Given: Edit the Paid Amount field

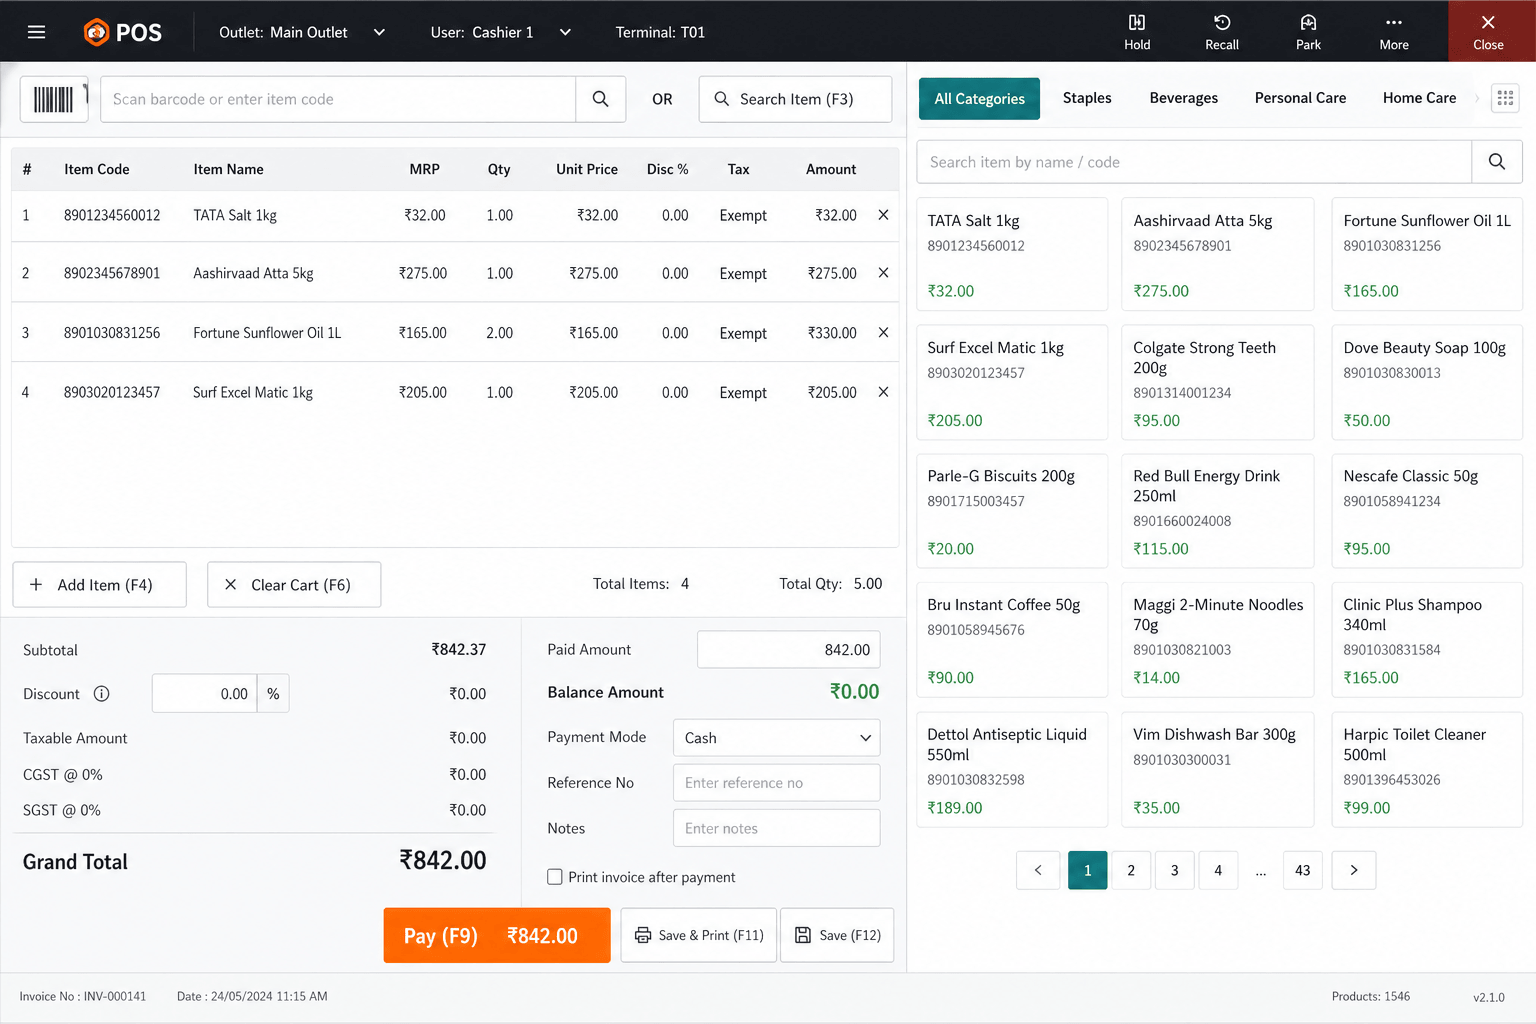Looking at the screenshot, I should [788, 650].
